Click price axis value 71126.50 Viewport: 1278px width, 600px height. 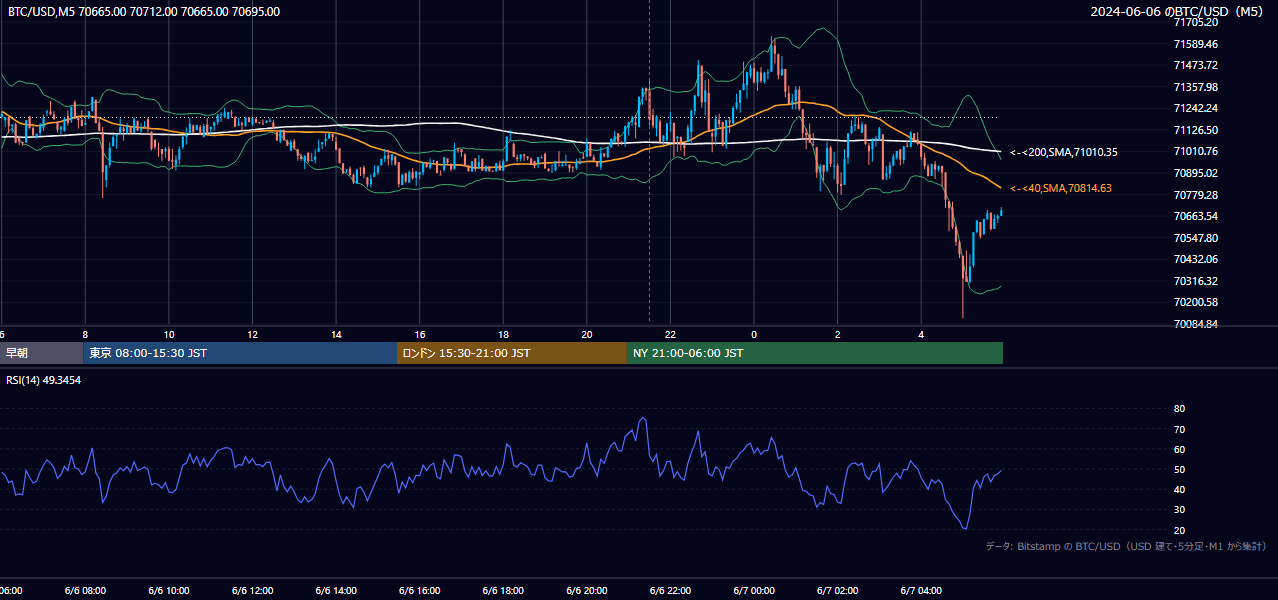click(x=1196, y=130)
